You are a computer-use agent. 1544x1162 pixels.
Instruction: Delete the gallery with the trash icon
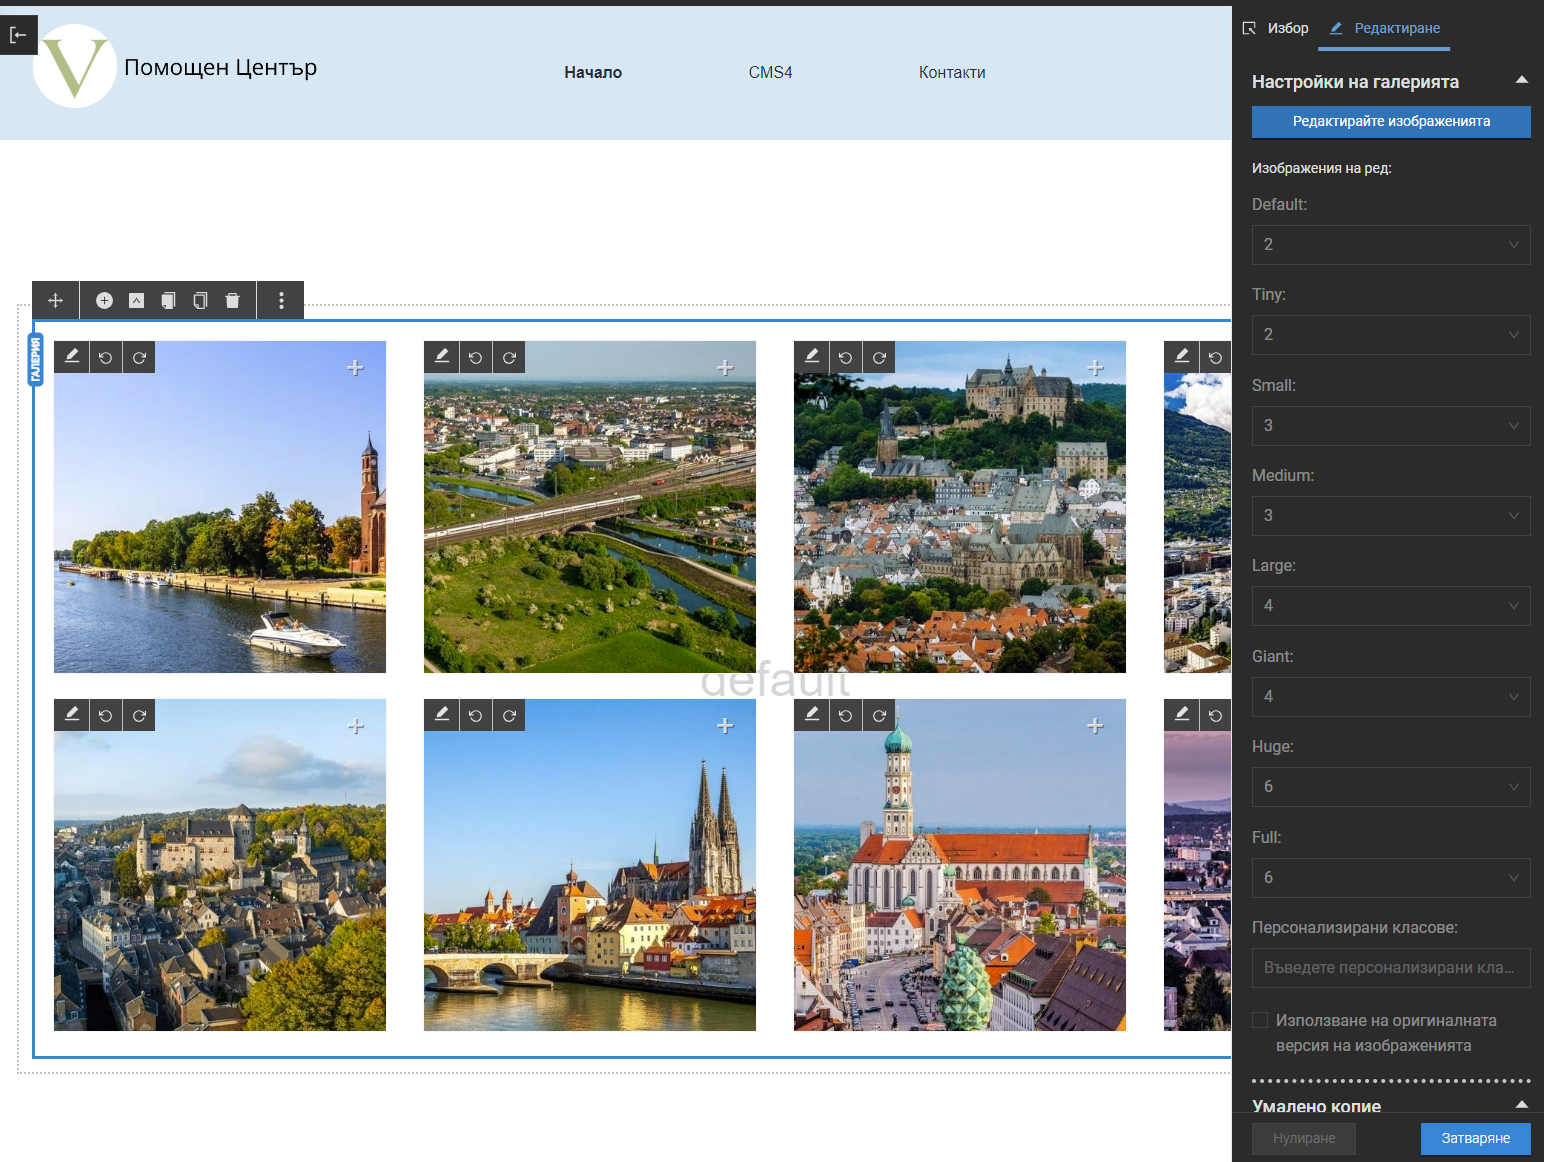pyautogui.click(x=232, y=301)
